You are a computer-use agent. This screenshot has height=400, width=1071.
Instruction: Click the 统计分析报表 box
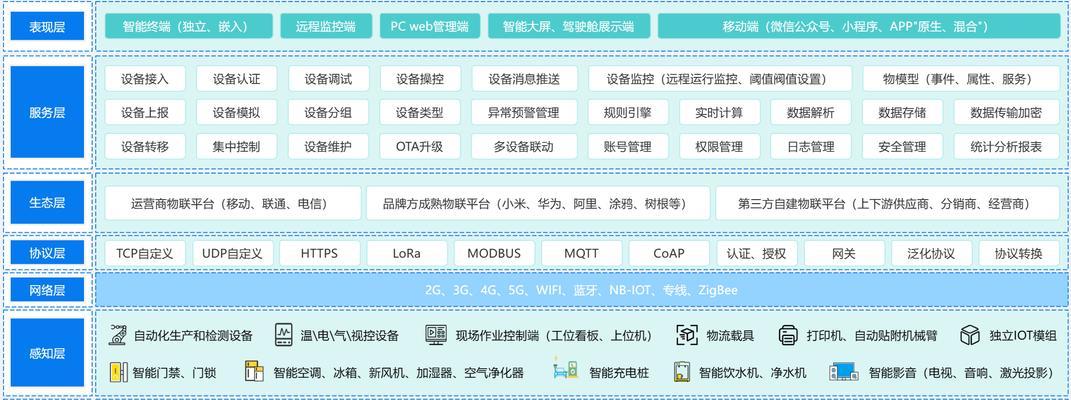tap(1006, 146)
